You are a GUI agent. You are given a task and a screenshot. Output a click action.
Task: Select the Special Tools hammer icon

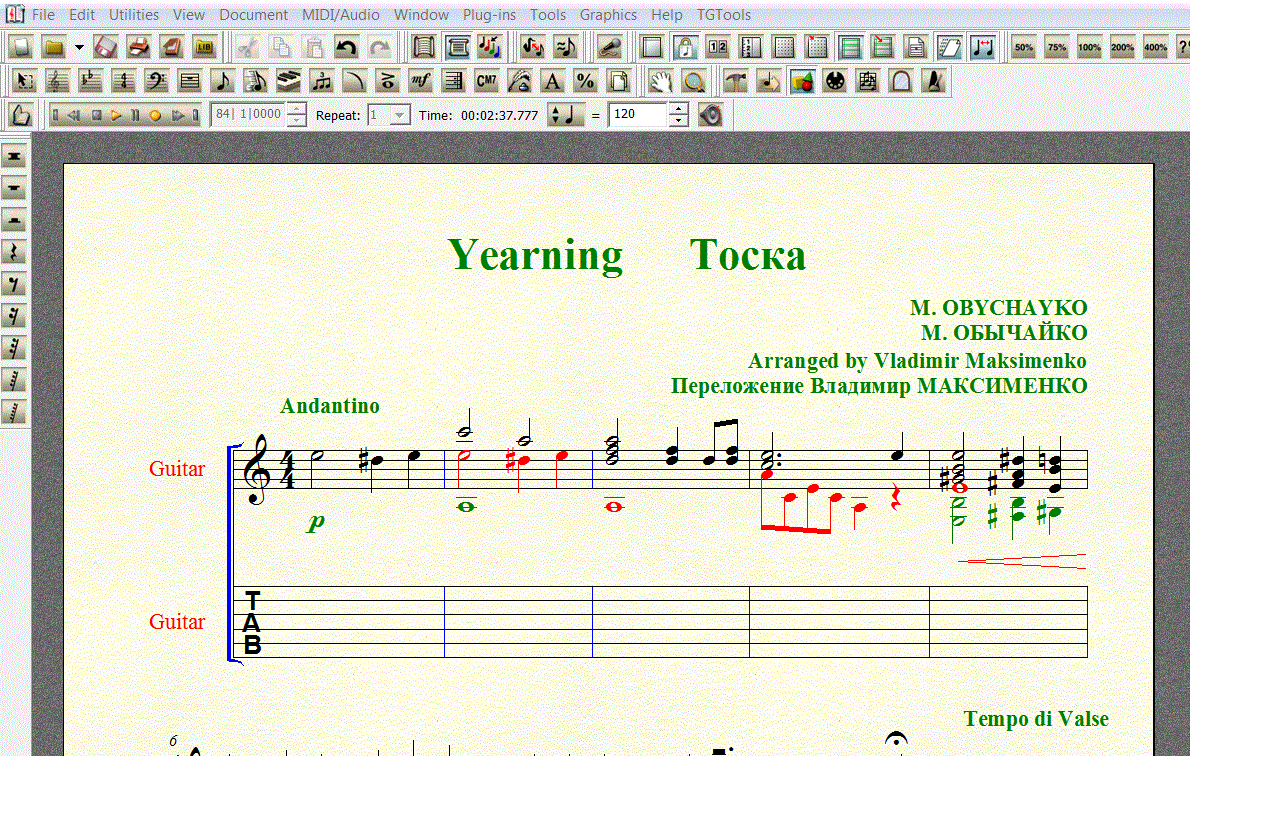735,81
